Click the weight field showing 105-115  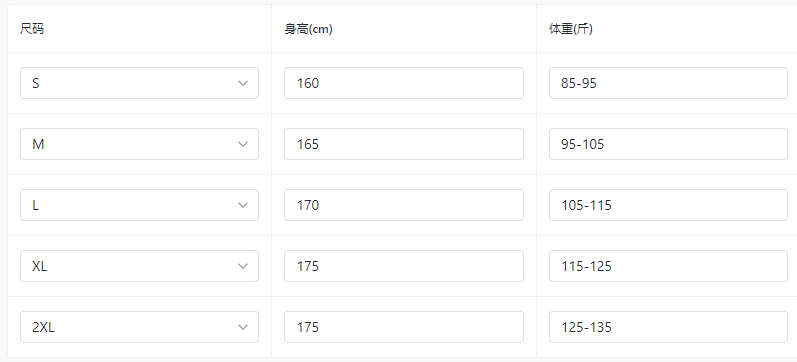[x=668, y=205]
